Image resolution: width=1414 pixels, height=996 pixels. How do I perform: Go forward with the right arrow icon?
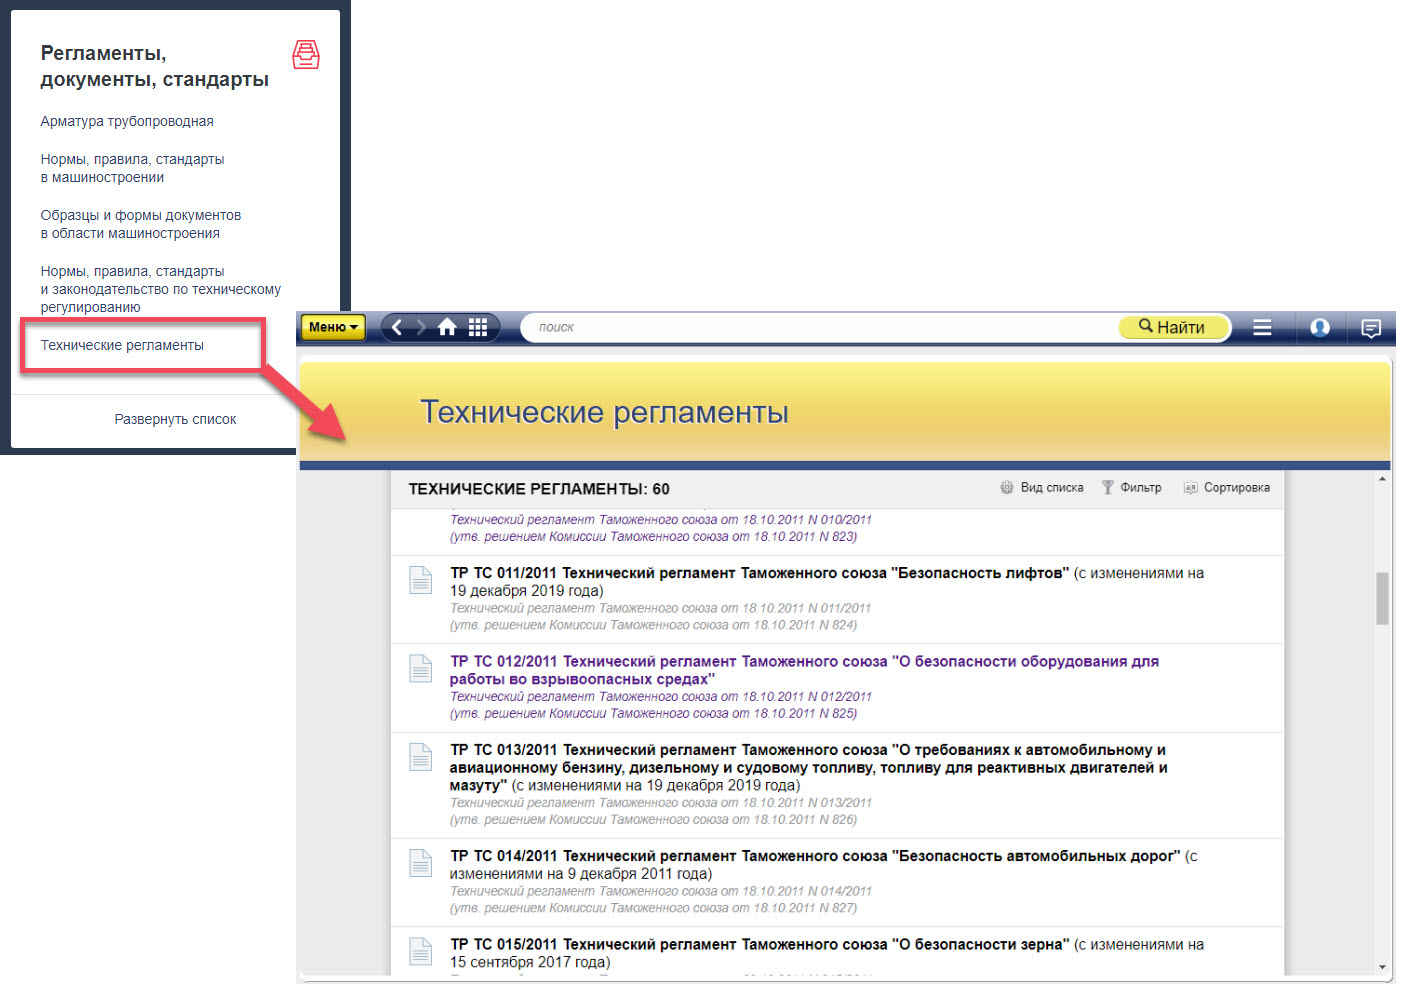tap(421, 327)
